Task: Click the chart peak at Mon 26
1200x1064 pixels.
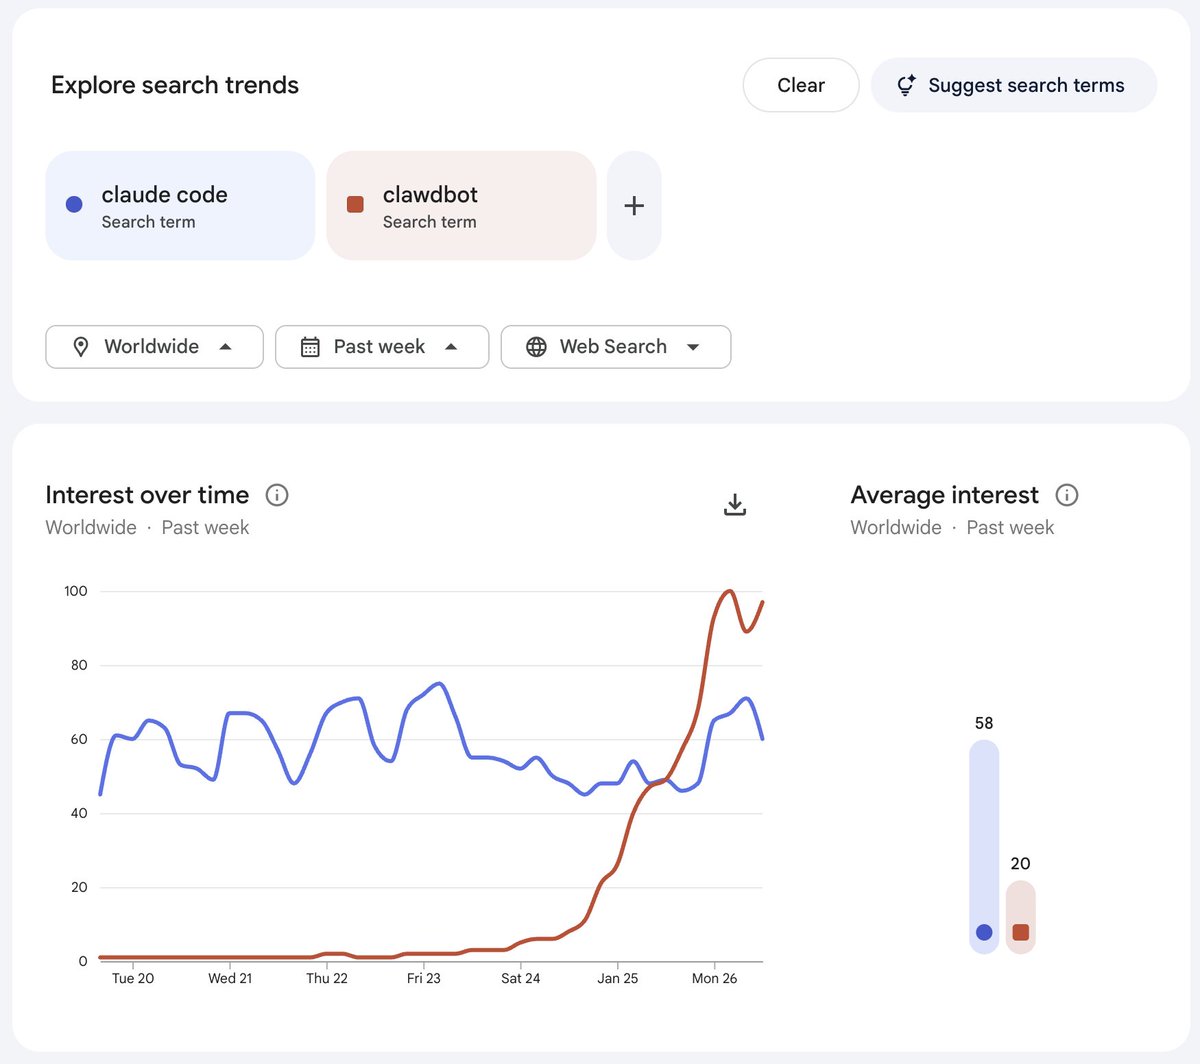Action: (729, 592)
